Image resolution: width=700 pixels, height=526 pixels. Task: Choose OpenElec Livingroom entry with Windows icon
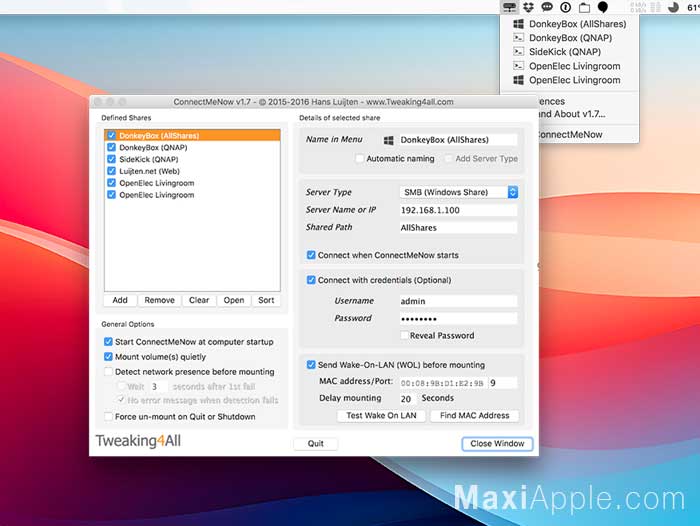point(570,80)
